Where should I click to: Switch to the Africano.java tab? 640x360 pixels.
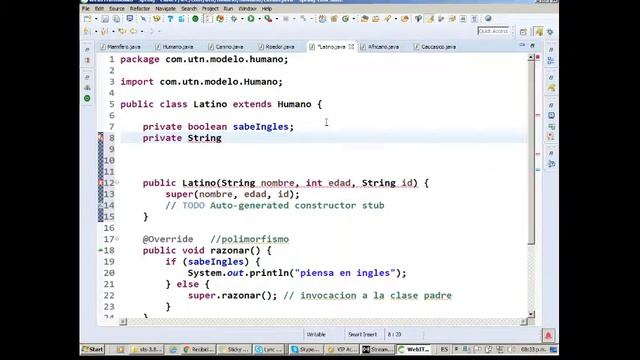tap(380, 47)
